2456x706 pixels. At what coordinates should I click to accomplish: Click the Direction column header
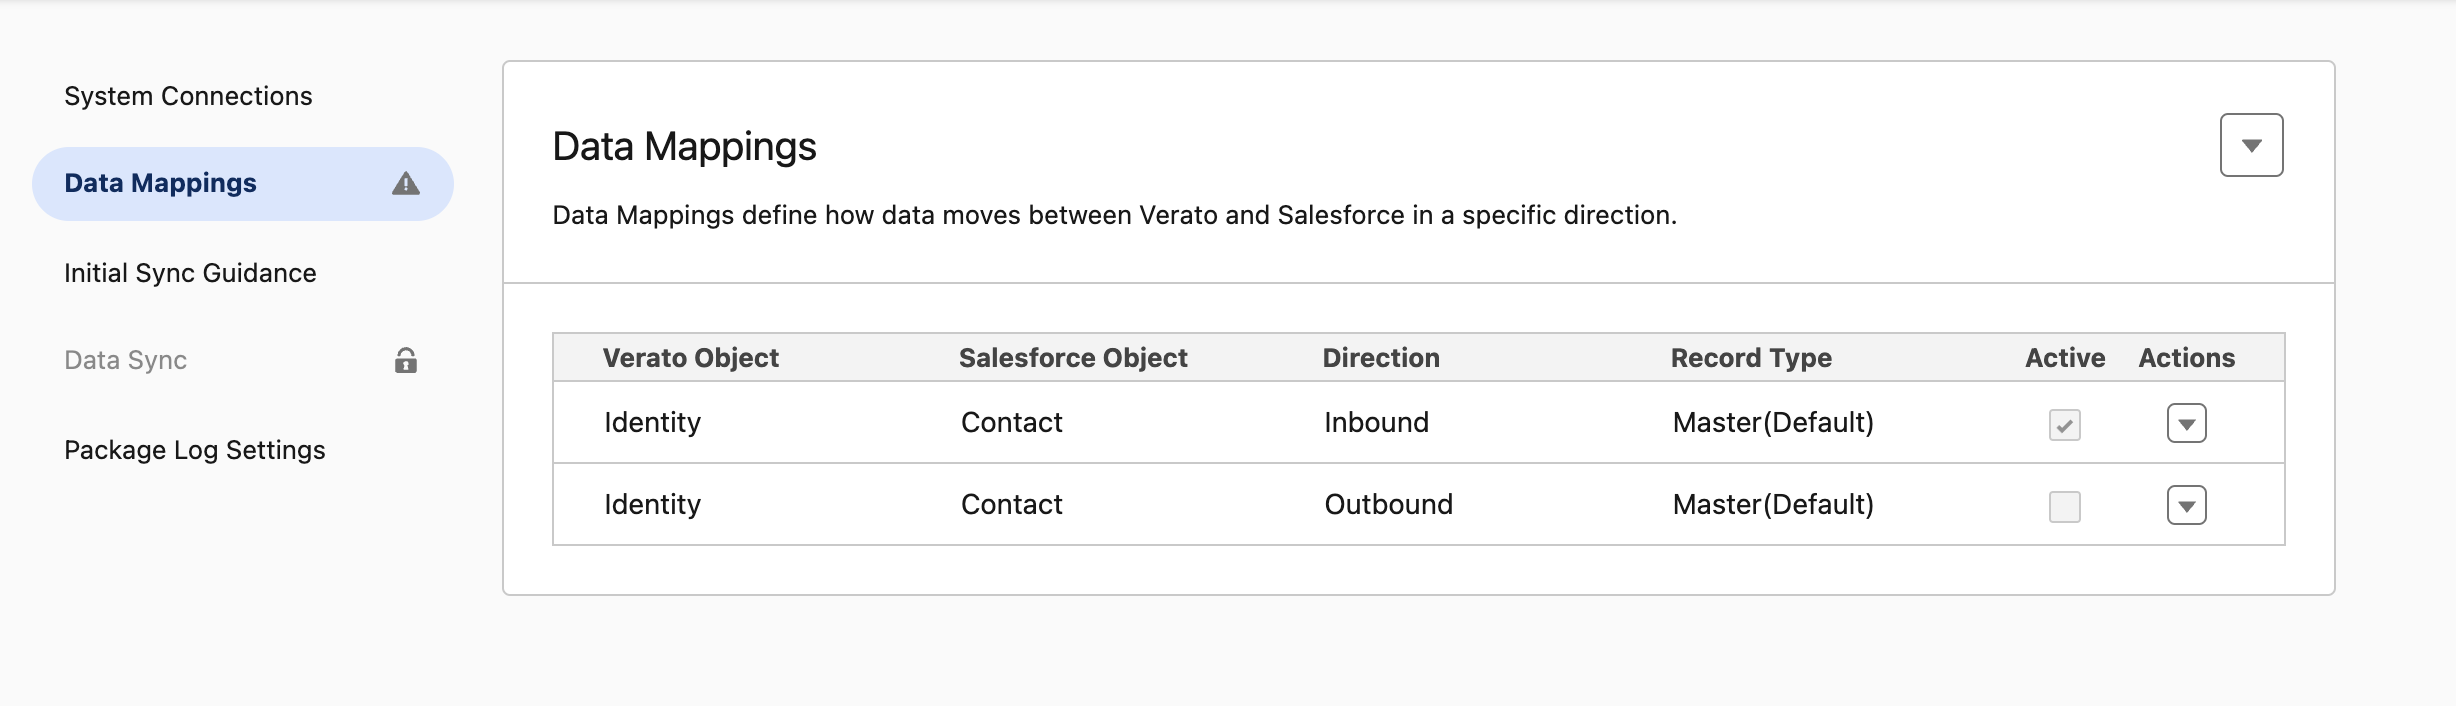point(1381,358)
